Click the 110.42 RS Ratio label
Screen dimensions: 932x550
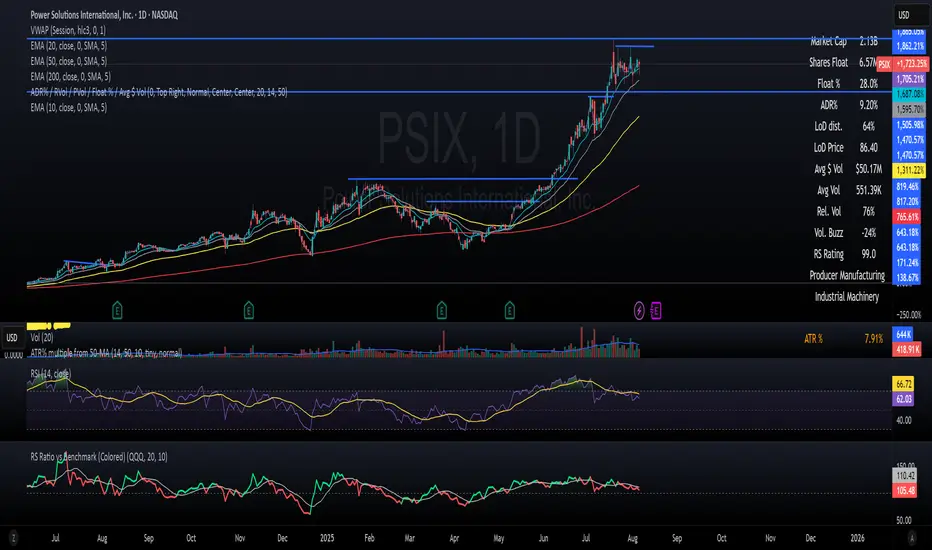tap(905, 476)
